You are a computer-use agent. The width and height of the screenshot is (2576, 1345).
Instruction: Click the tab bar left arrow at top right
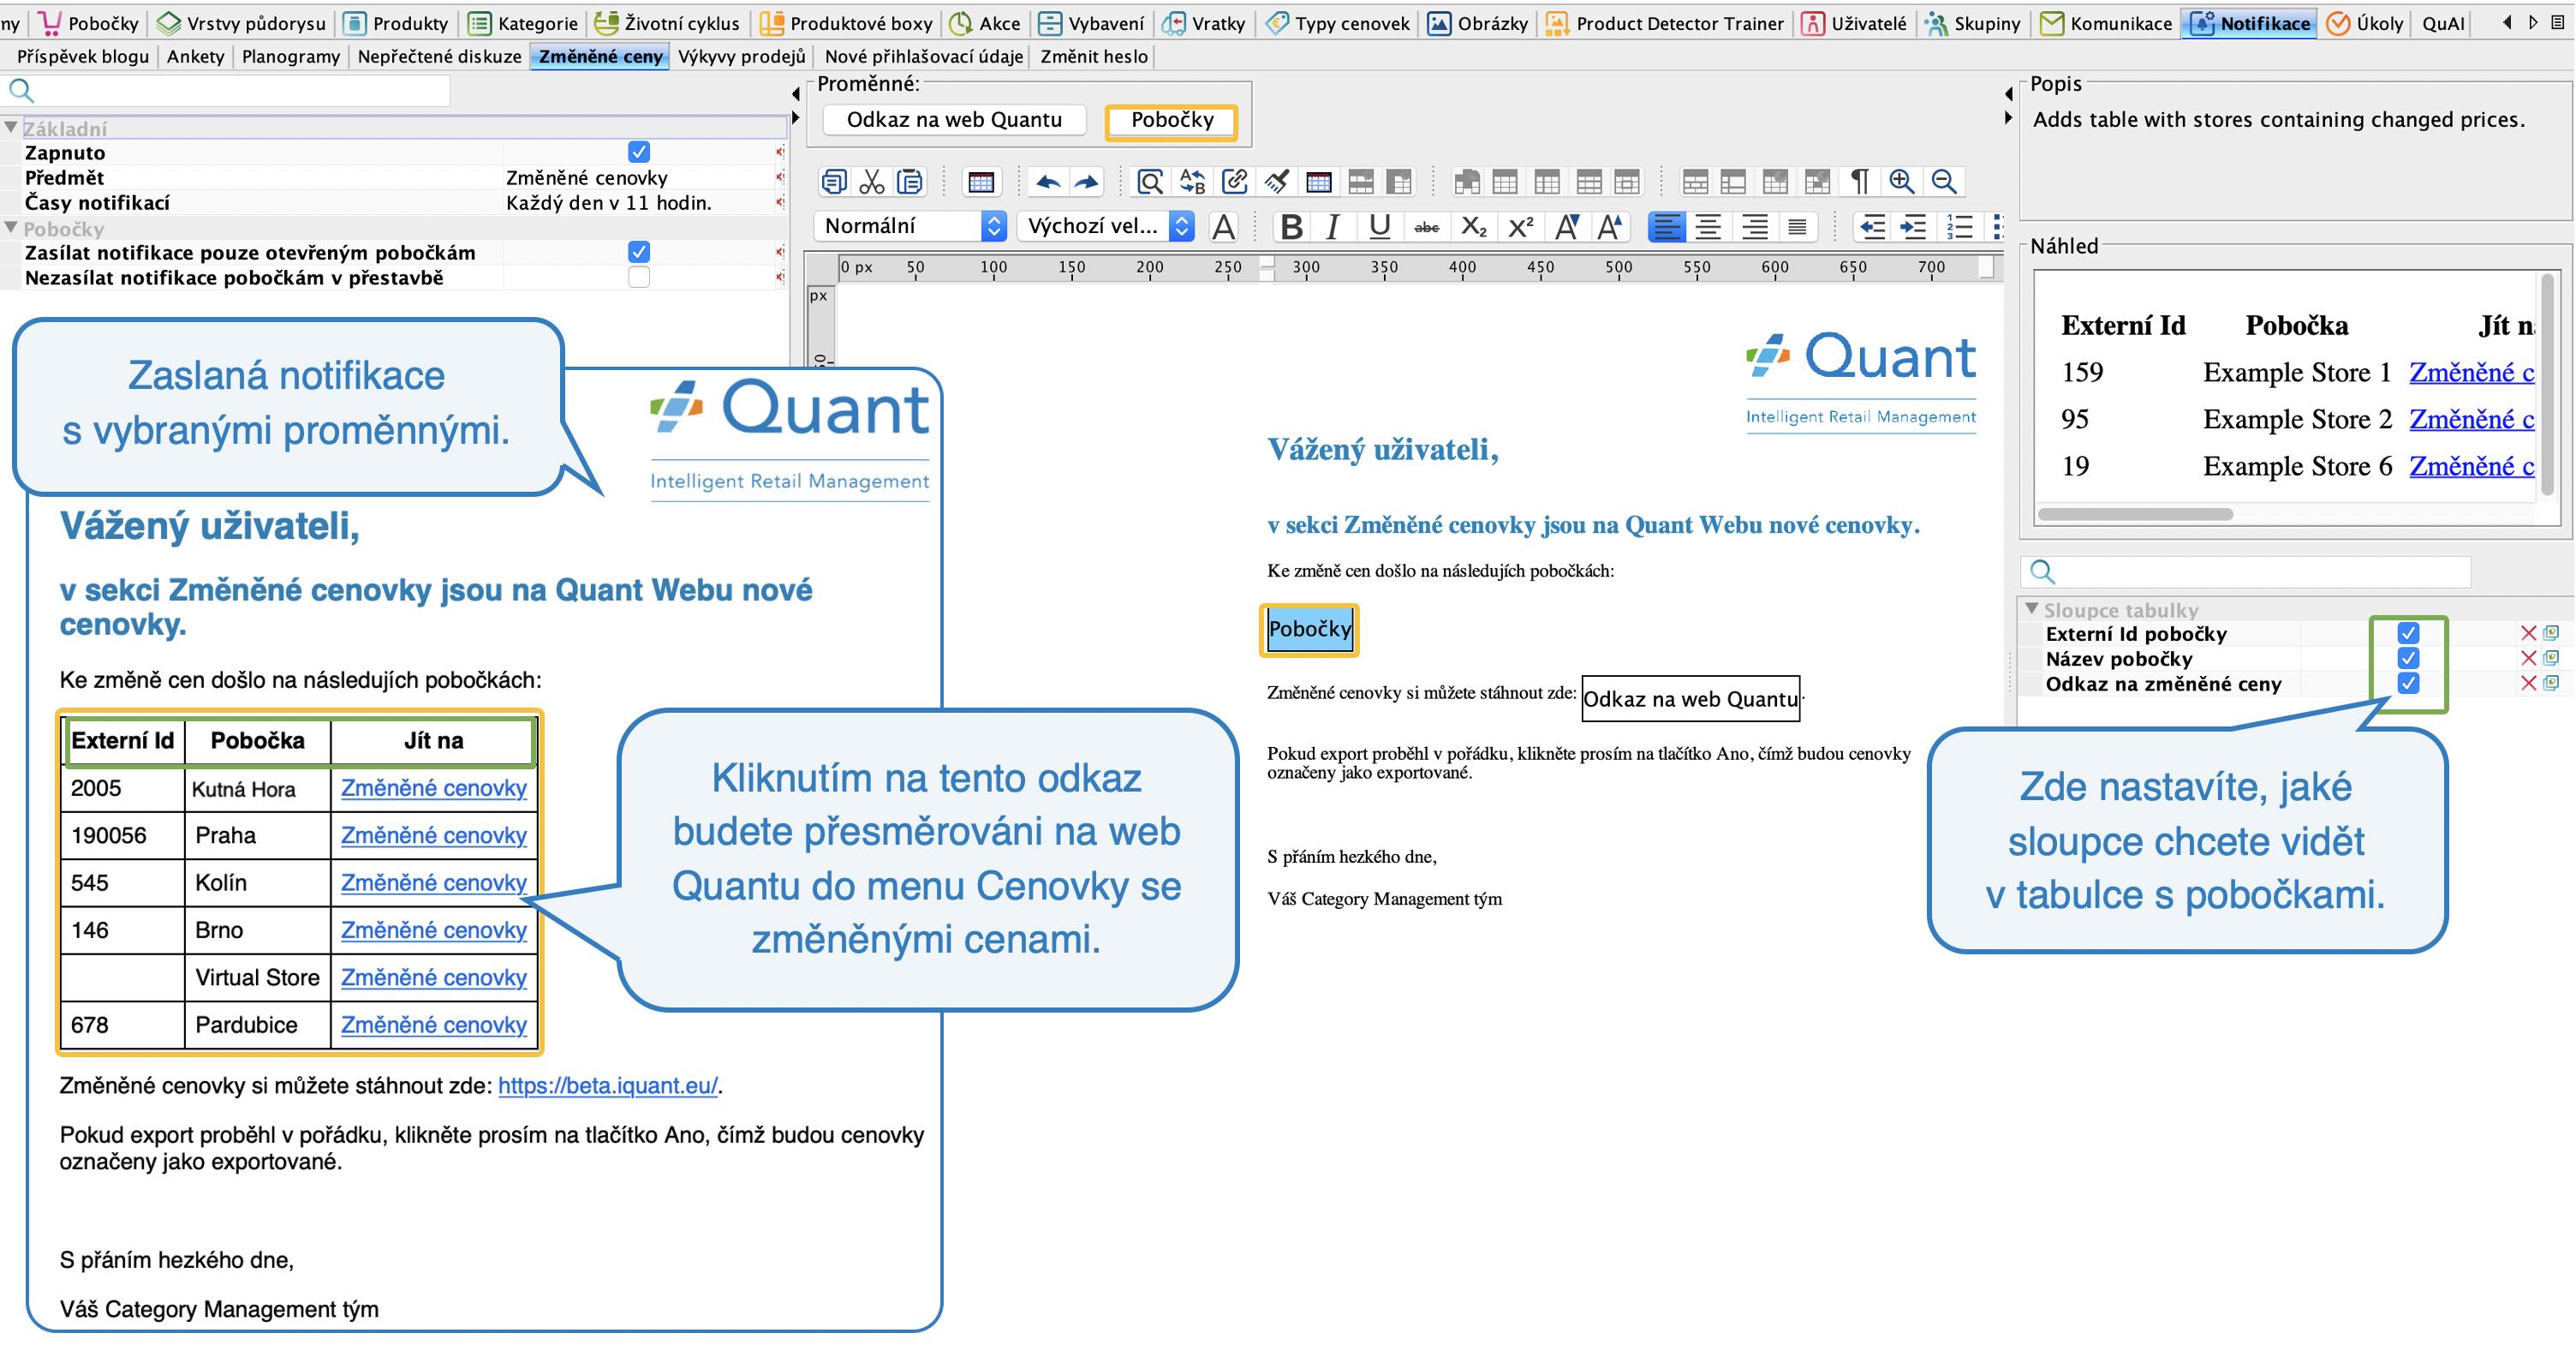(x=2508, y=22)
